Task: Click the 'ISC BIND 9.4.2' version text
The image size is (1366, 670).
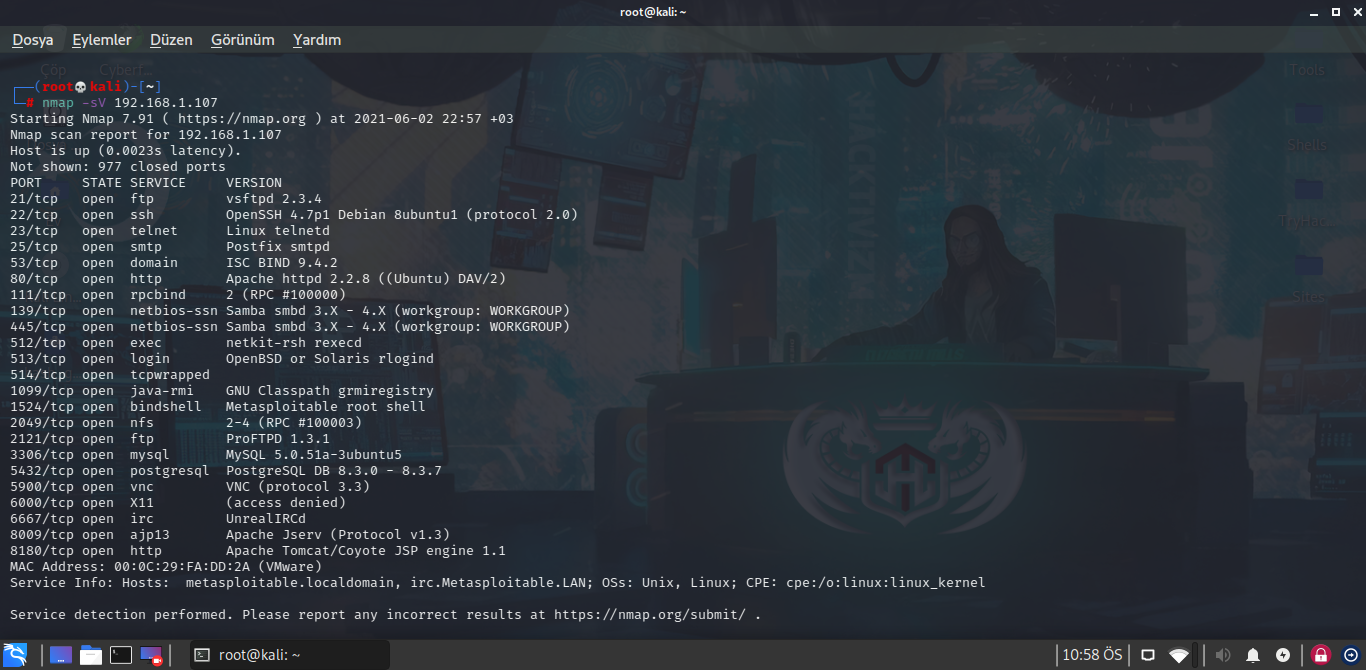Action: tap(282, 263)
